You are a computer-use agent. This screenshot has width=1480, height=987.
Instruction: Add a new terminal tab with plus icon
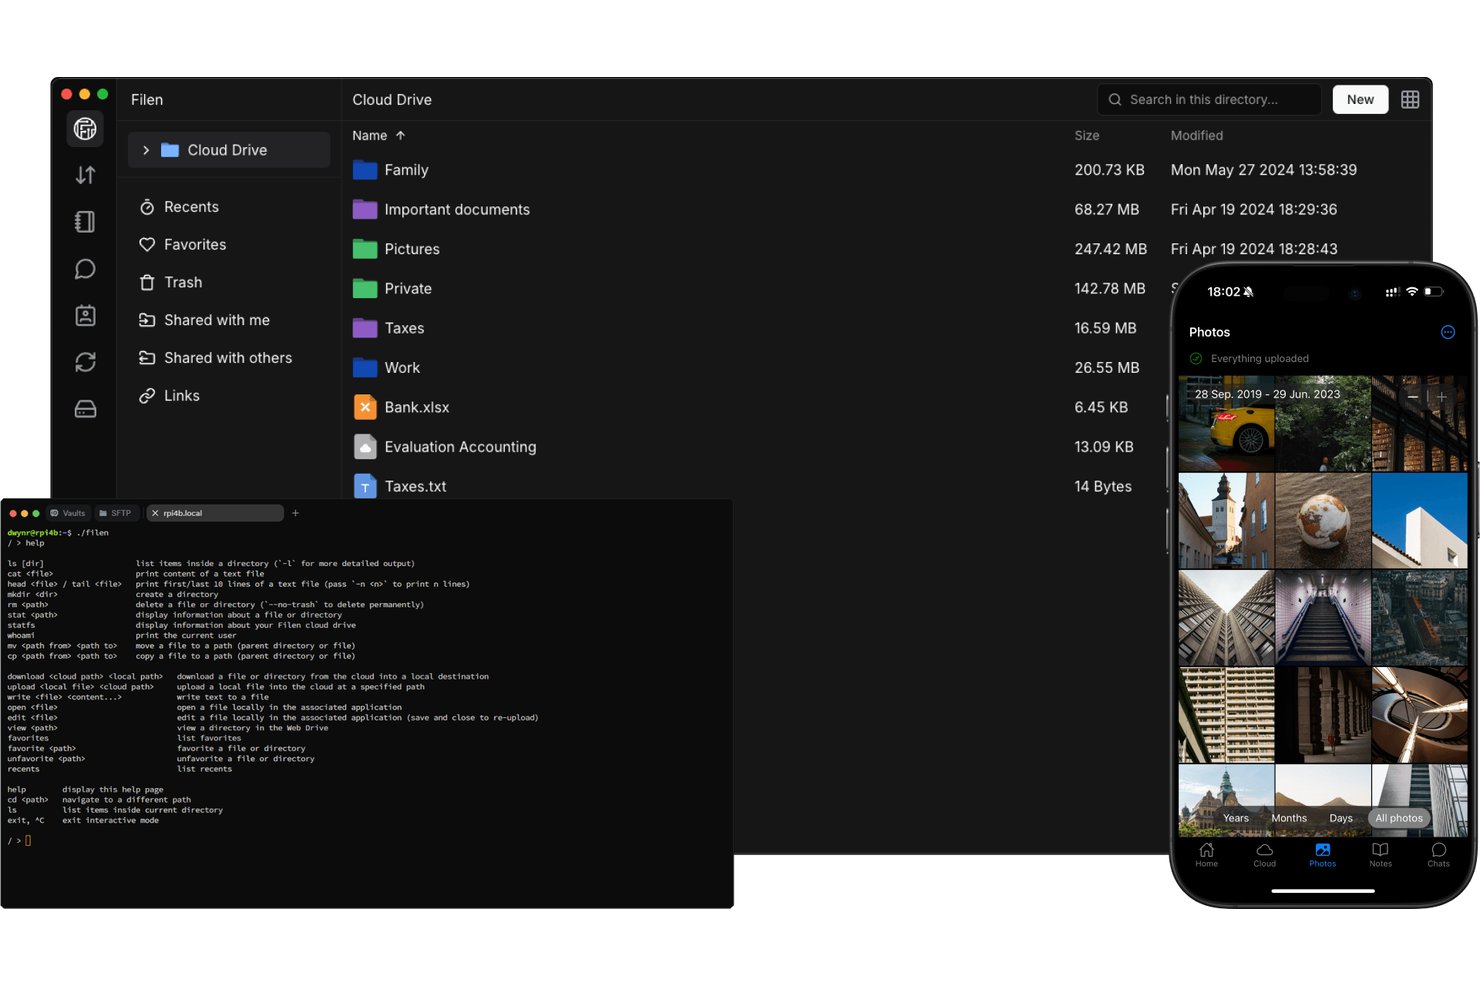(295, 513)
